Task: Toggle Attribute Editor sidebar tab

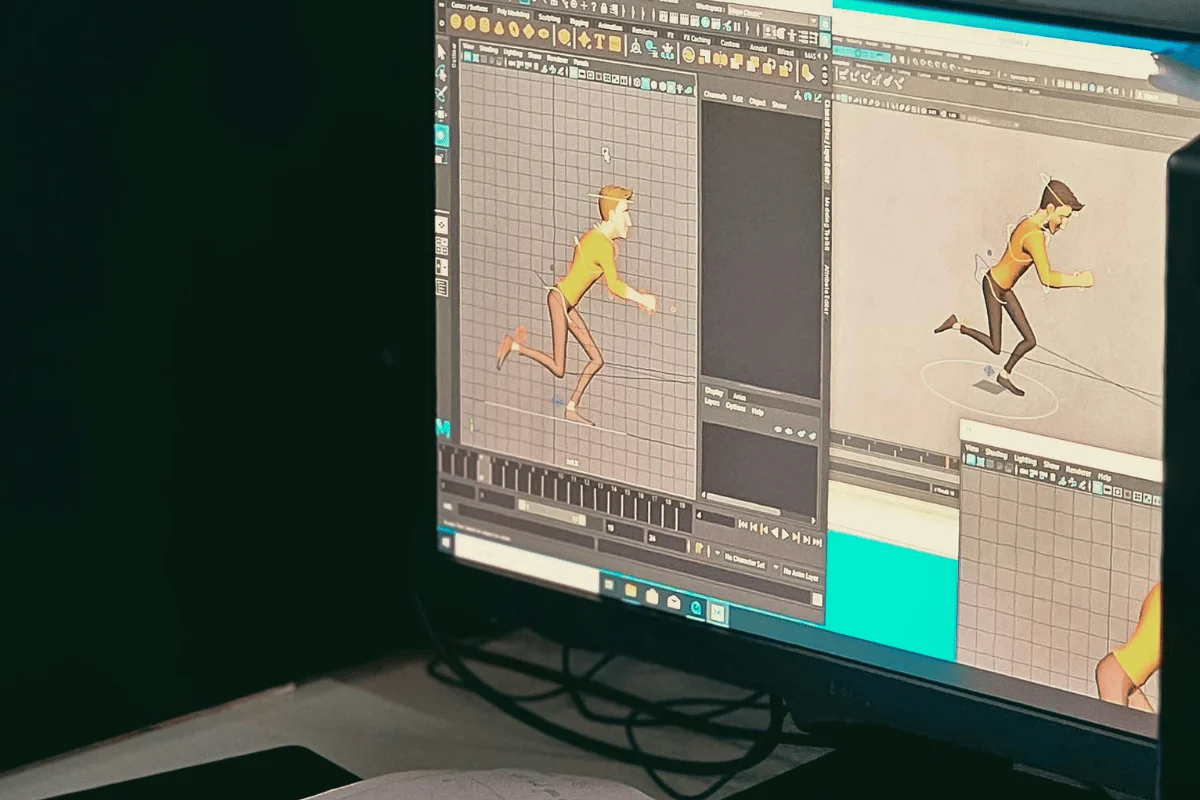Action: coord(827,289)
